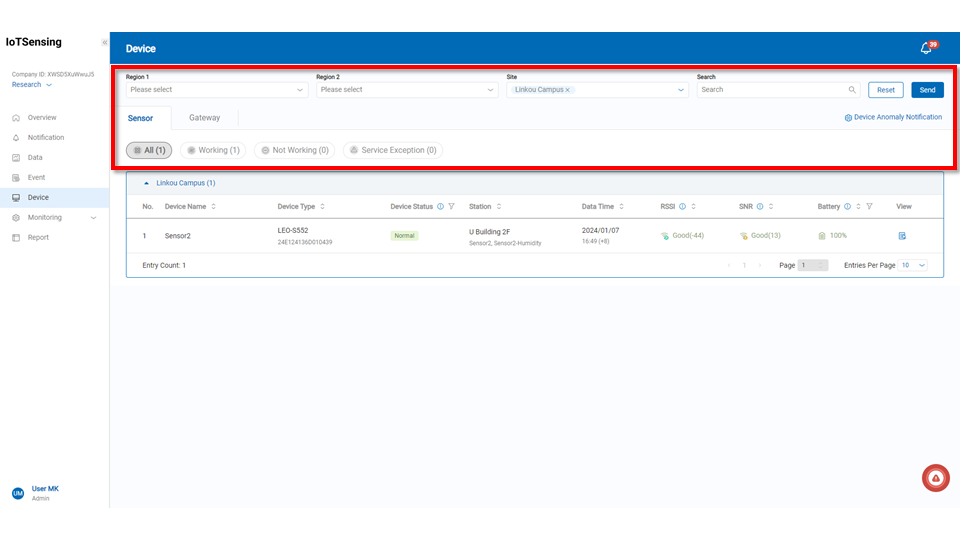Viewport: 960px width, 540px height.
Task: Select the Not Working (0) status filter
Action: [293, 150]
